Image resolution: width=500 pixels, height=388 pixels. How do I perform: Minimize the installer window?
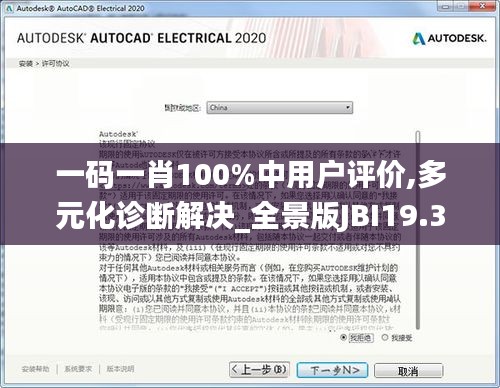tap(446, 6)
